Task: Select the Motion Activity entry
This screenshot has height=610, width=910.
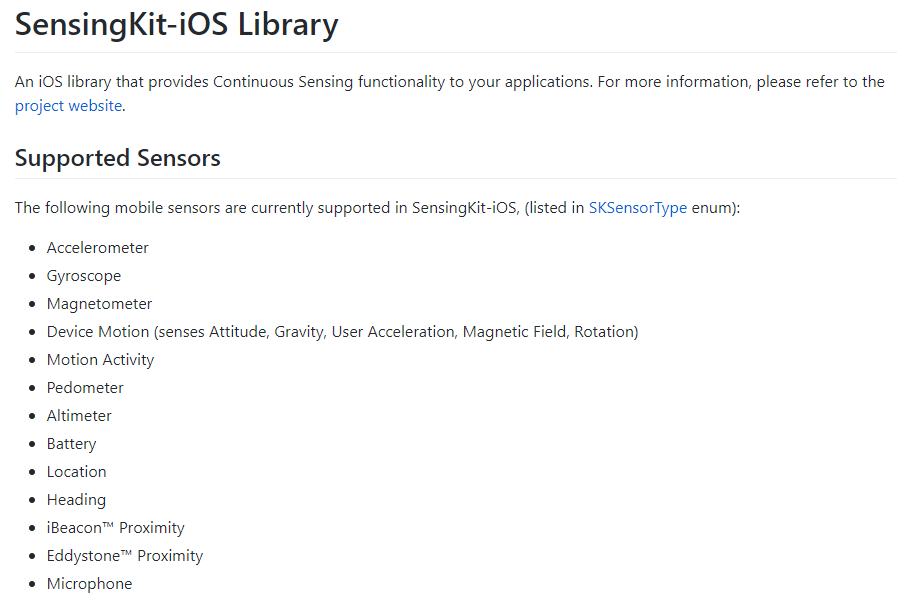Action: pos(101,360)
